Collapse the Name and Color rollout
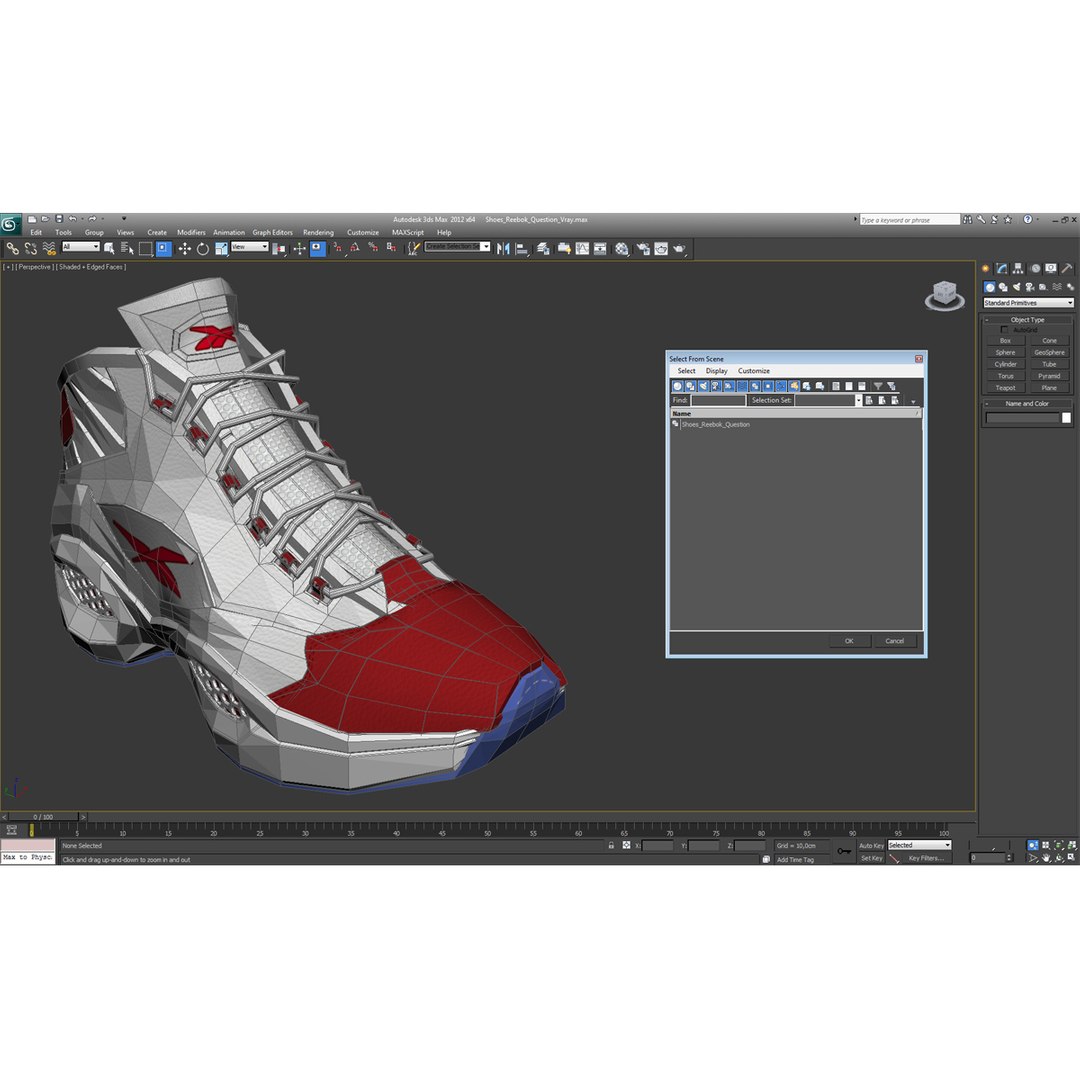The image size is (1080, 1080). (1027, 404)
